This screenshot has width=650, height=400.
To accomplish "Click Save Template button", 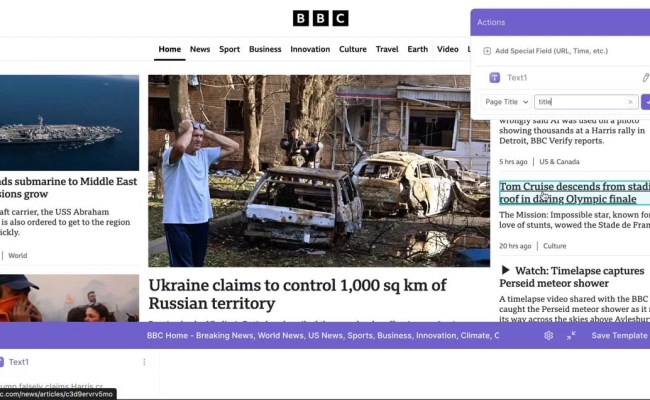I will 619,335.
